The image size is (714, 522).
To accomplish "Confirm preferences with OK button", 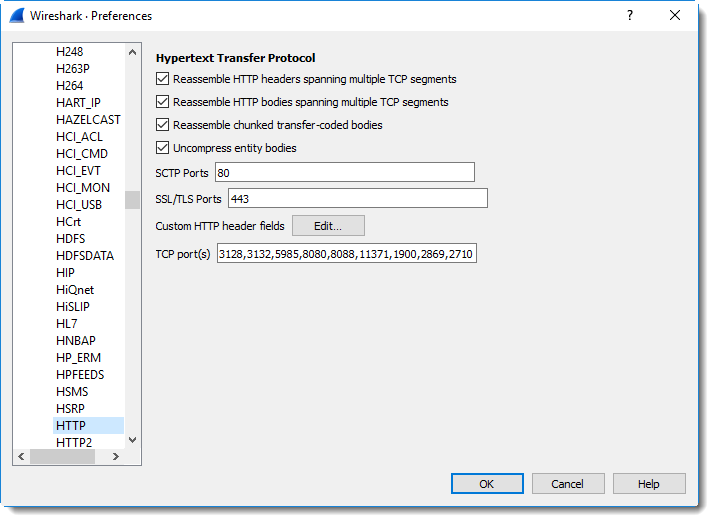I will tap(487, 484).
